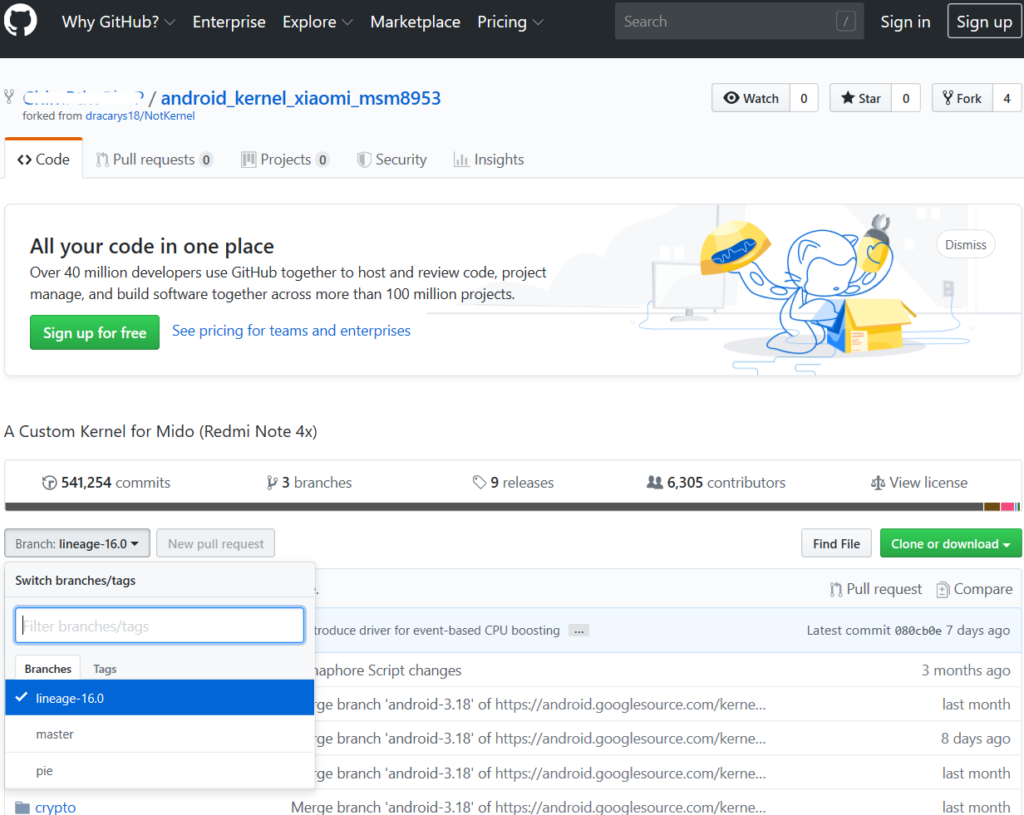
Task: Switch to the Projects tab
Action: pos(285,160)
